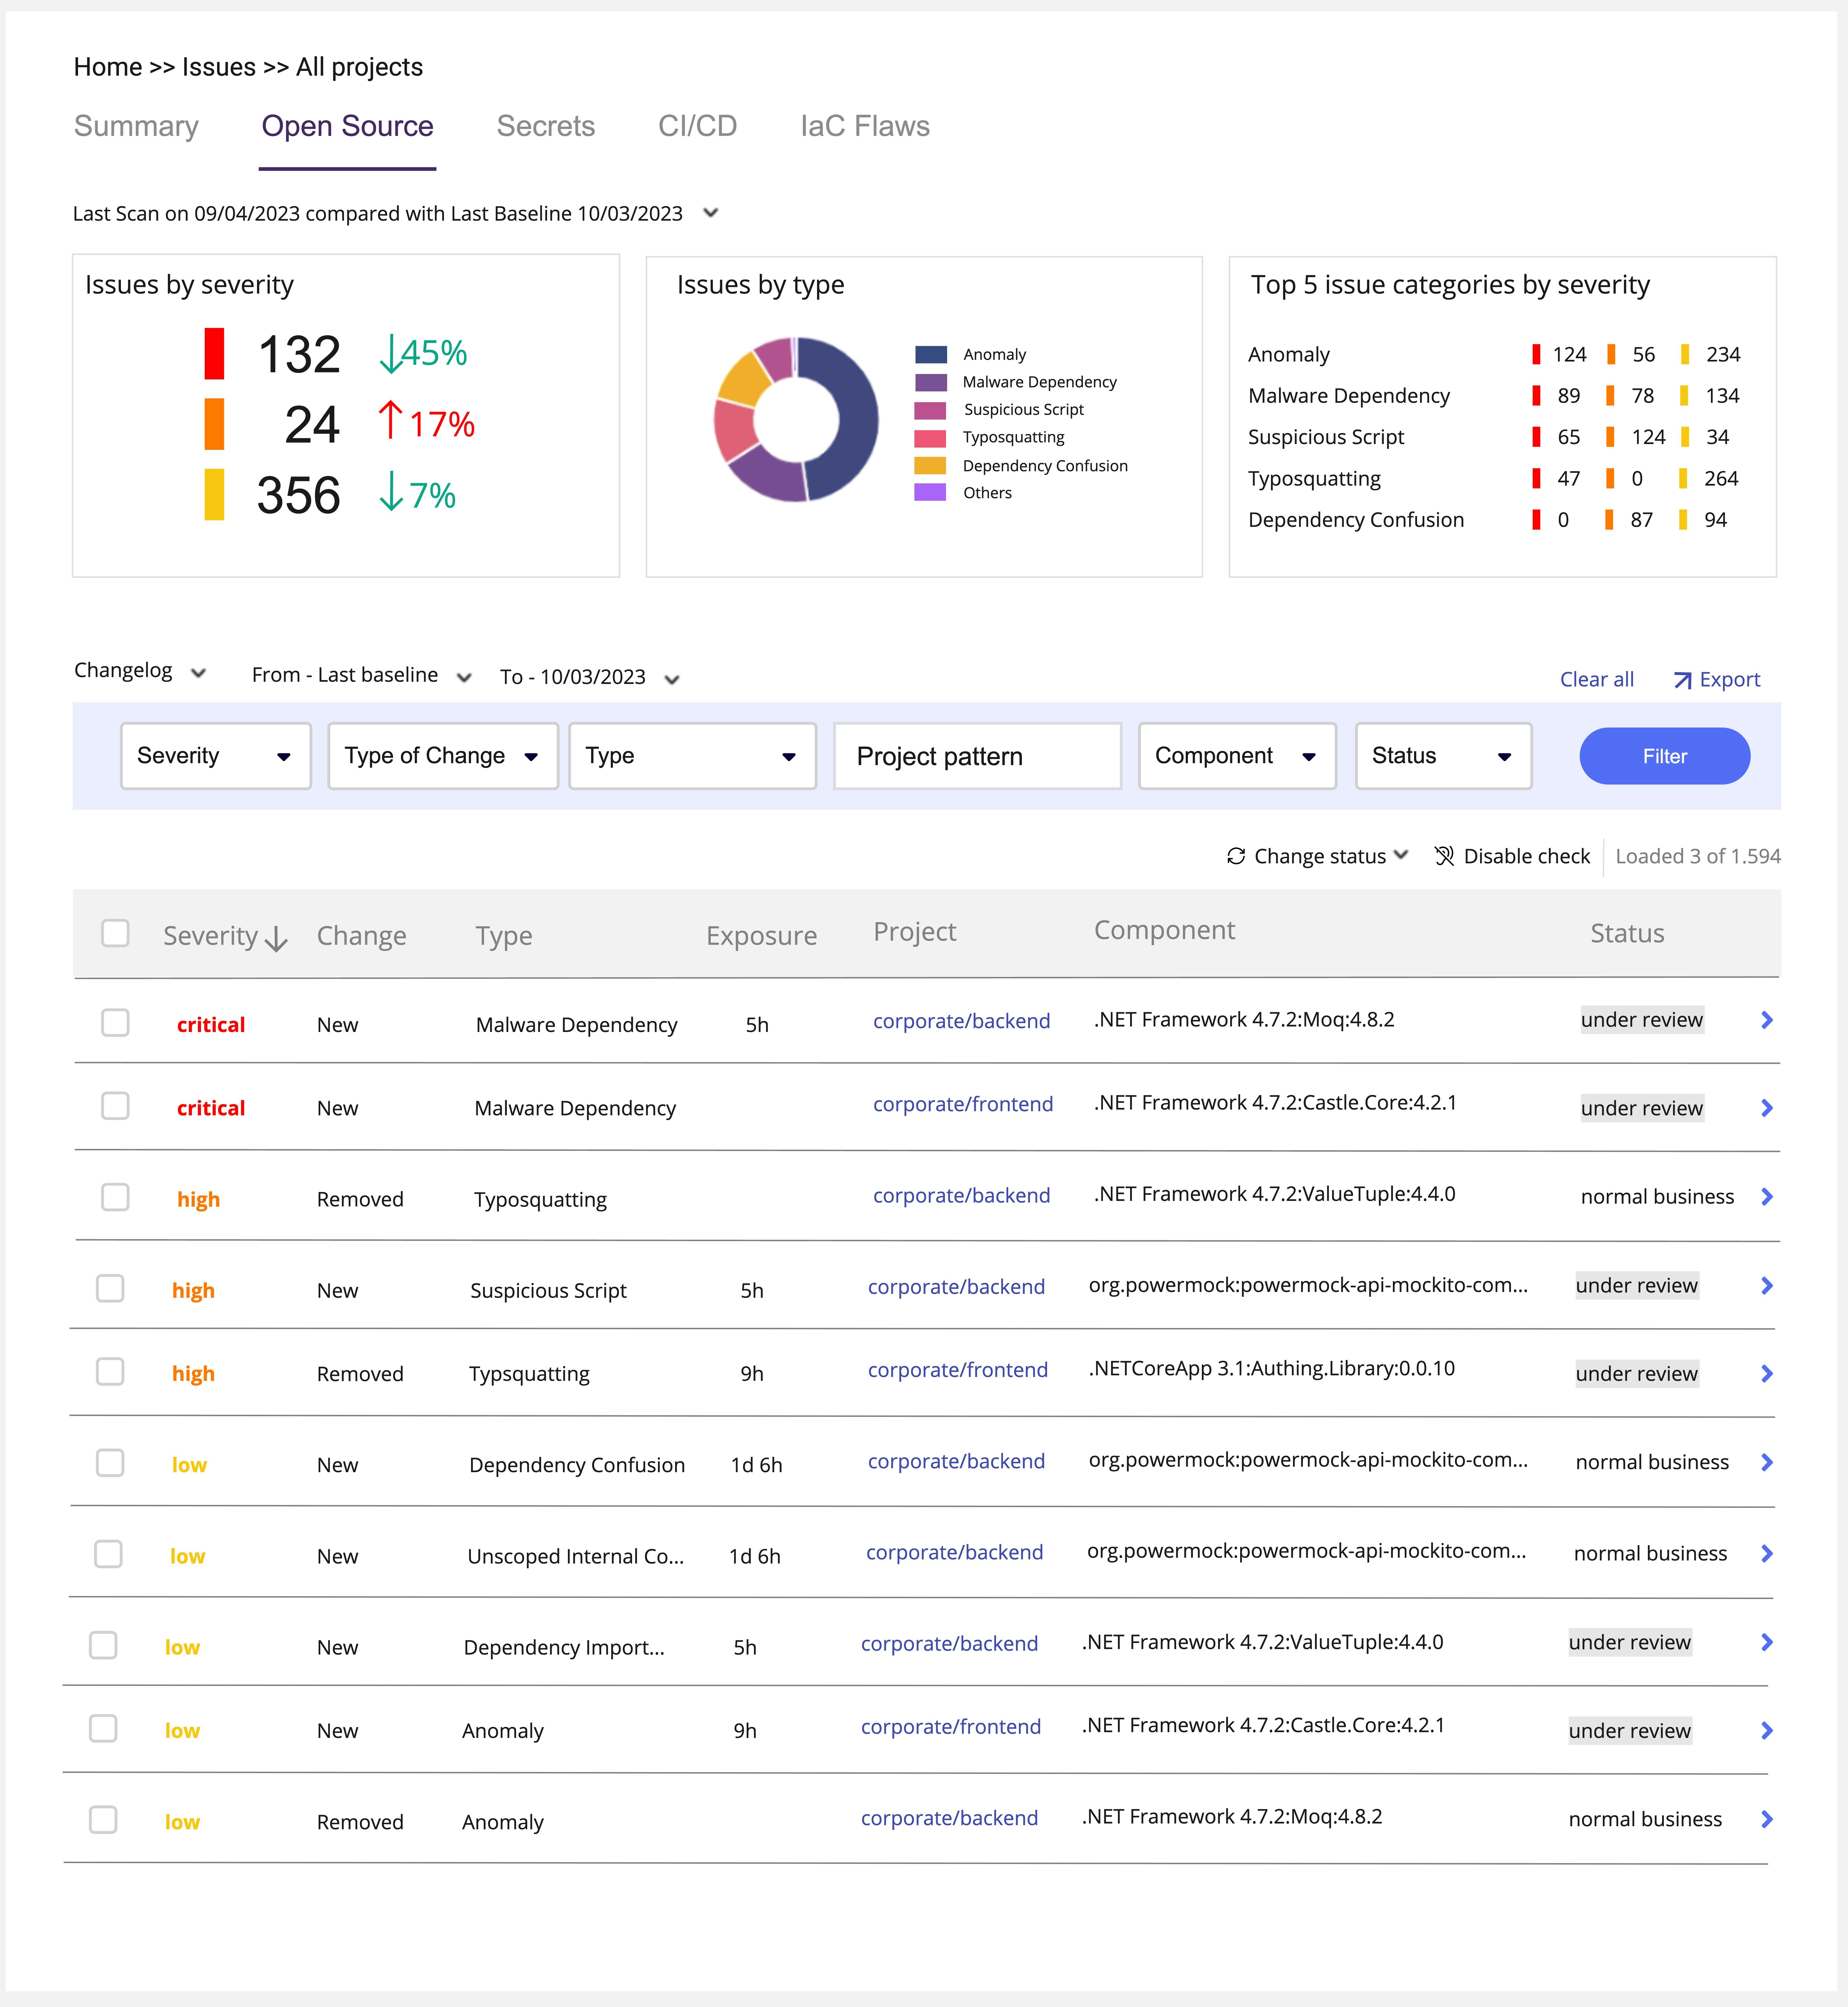The width and height of the screenshot is (1848, 2007).
Task: Open the Type of Change dropdown
Action: pyautogui.click(x=443, y=756)
